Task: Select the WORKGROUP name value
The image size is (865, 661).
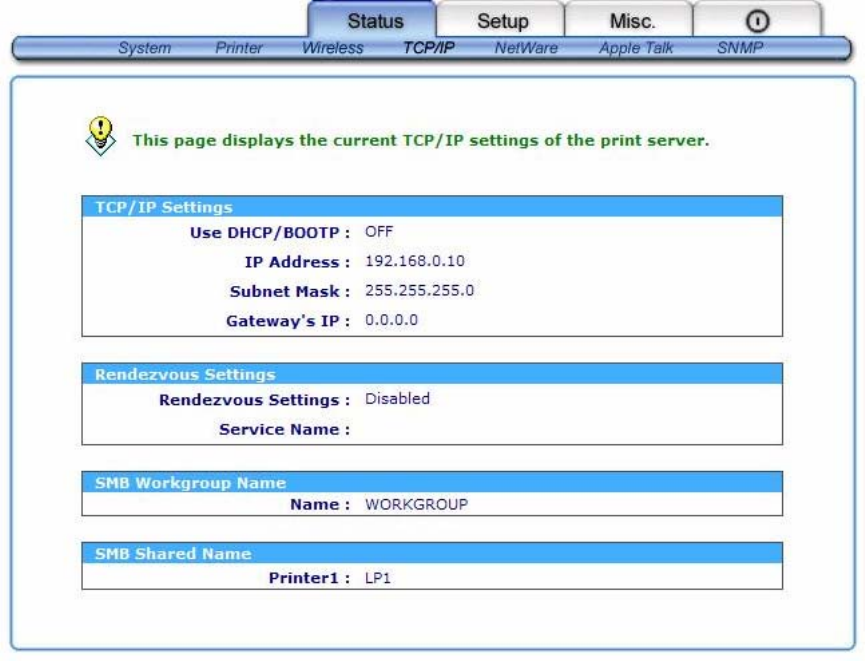Action: pyautogui.click(x=417, y=504)
